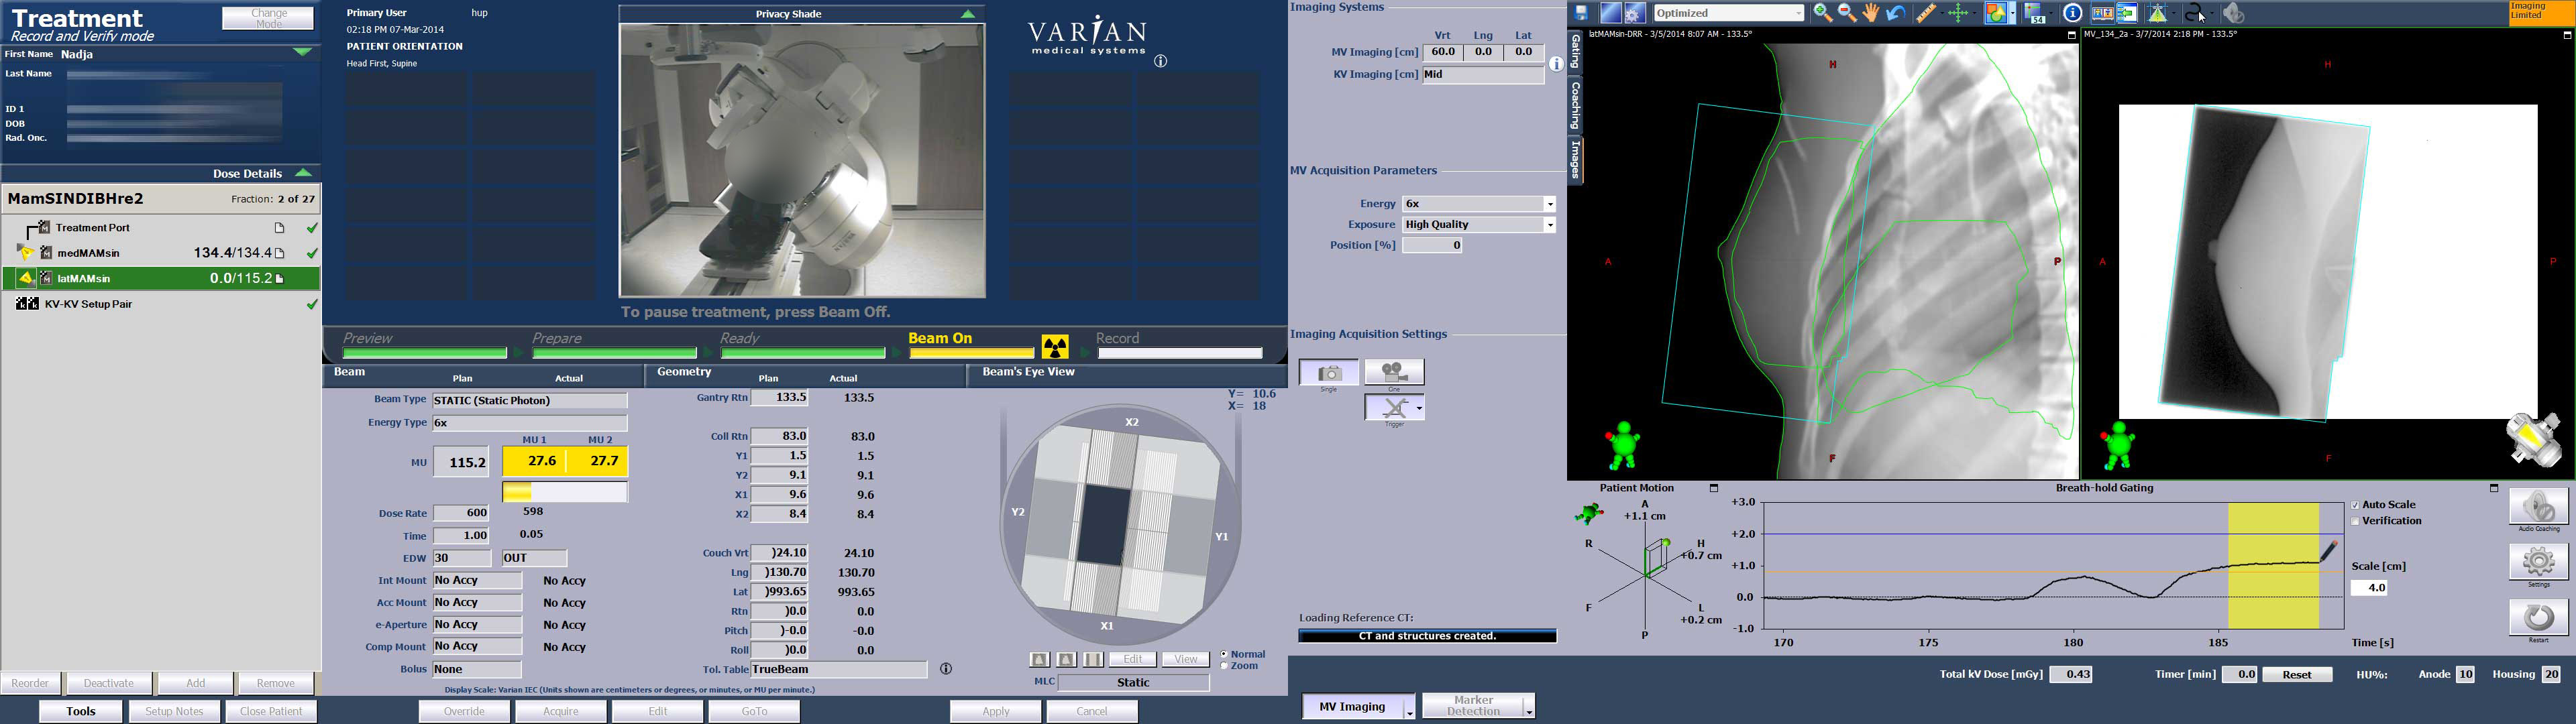Viewport: 2576px width, 724px height.
Task: Click the Undo arrow in imaging toolbar
Action: pyautogui.click(x=1896, y=13)
